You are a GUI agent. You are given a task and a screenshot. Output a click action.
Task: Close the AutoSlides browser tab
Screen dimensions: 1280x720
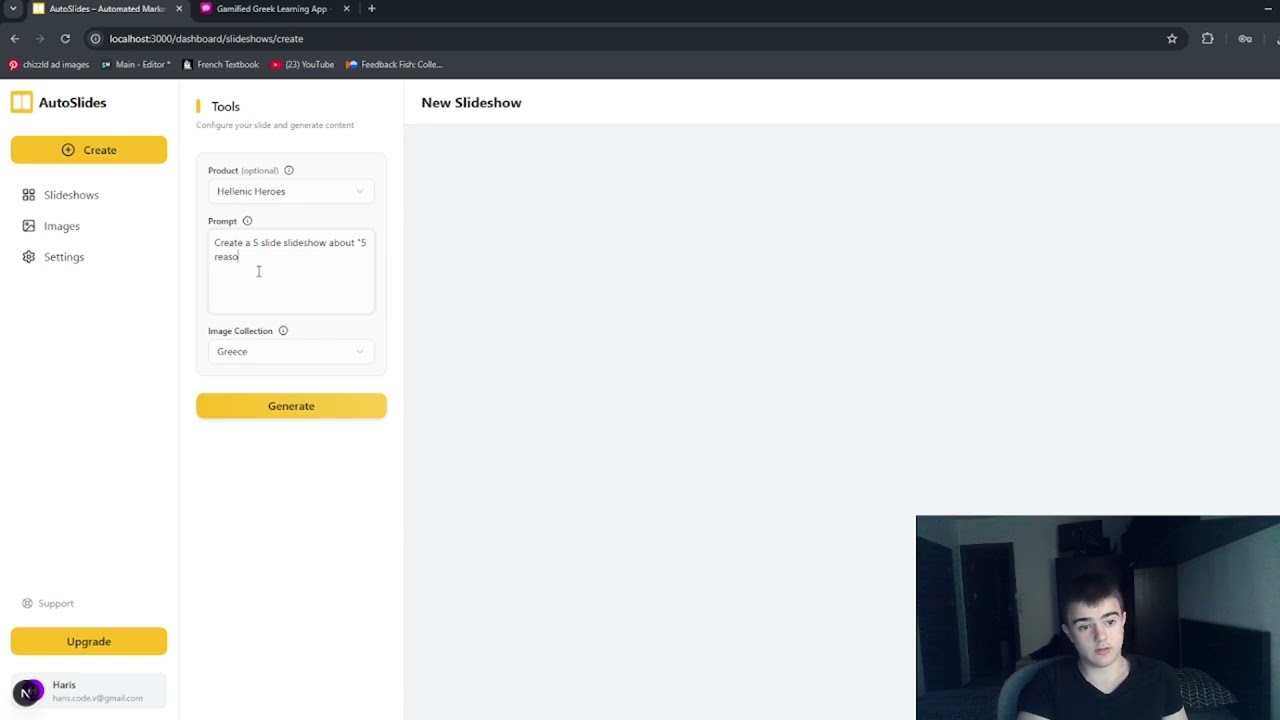point(179,9)
